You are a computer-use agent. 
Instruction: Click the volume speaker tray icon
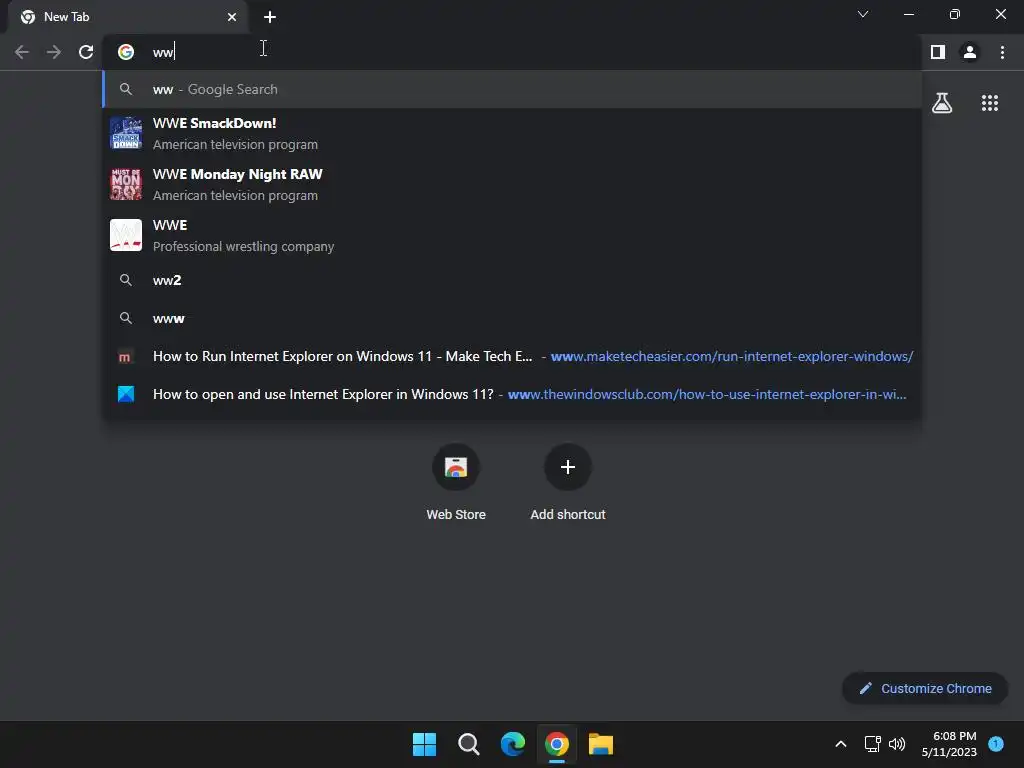[x=897, y=744]
